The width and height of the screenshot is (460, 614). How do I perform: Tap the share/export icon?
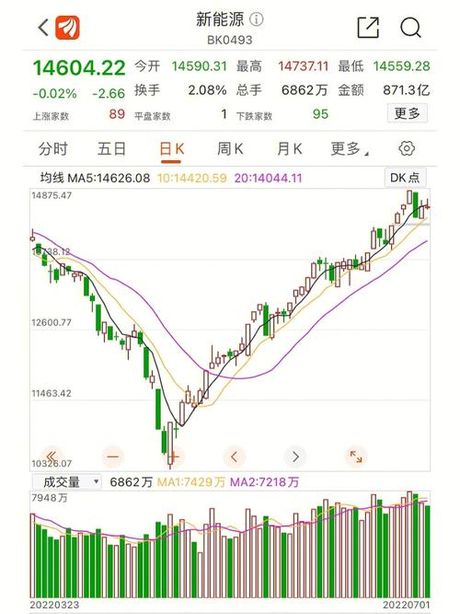coord(368,28)
